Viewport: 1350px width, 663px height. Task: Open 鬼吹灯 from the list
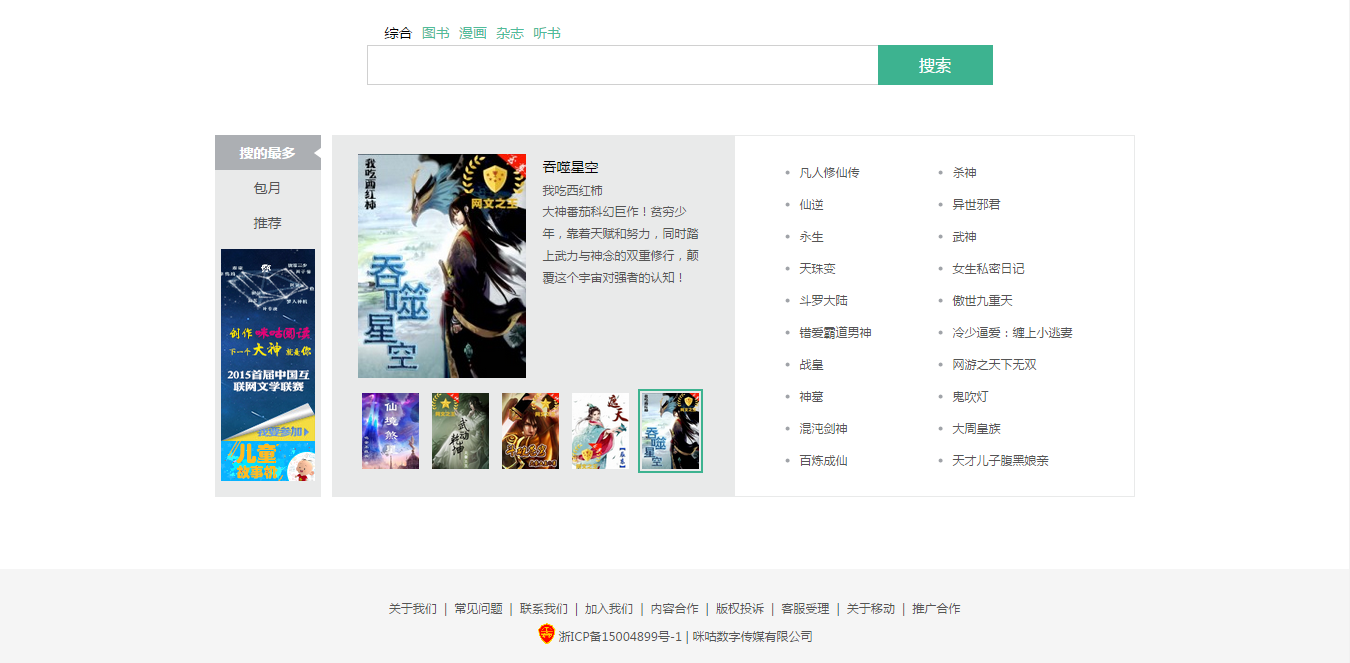(970, 397)
